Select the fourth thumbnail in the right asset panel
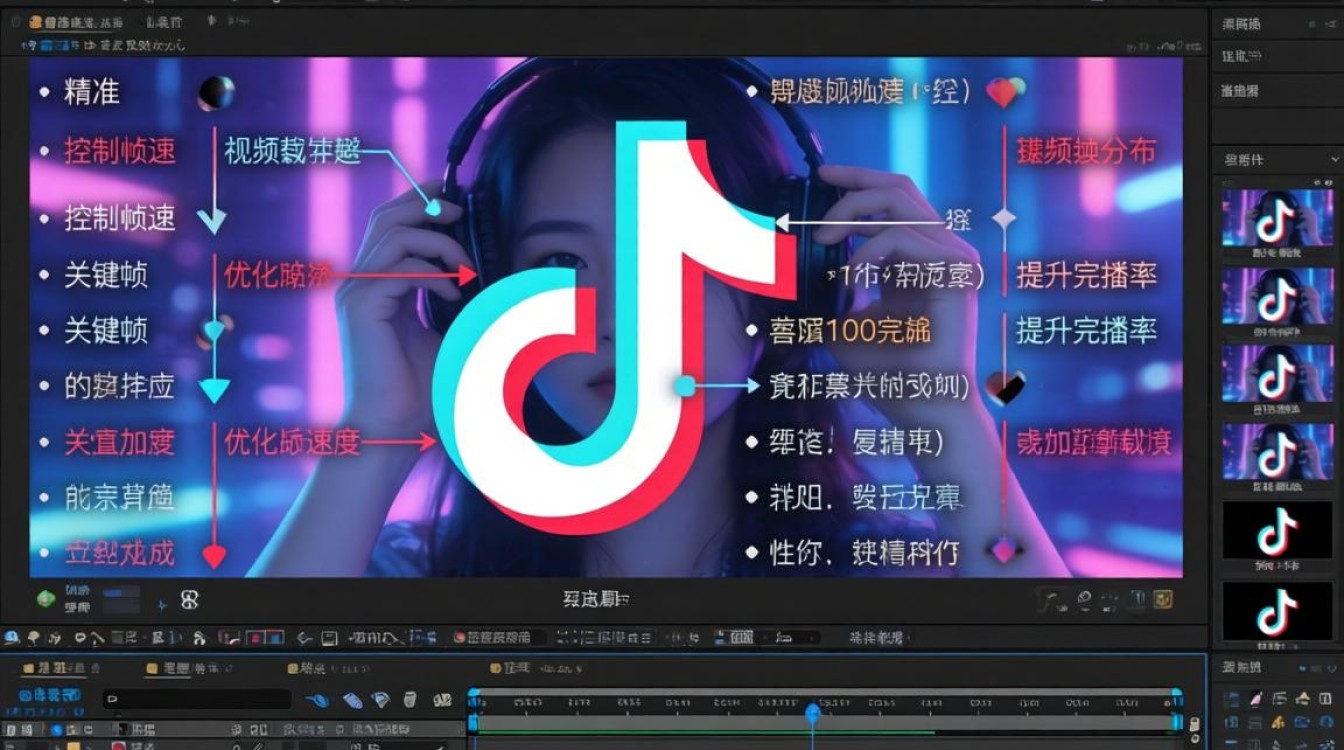 pyautogui.click(x=1277, y=451)
